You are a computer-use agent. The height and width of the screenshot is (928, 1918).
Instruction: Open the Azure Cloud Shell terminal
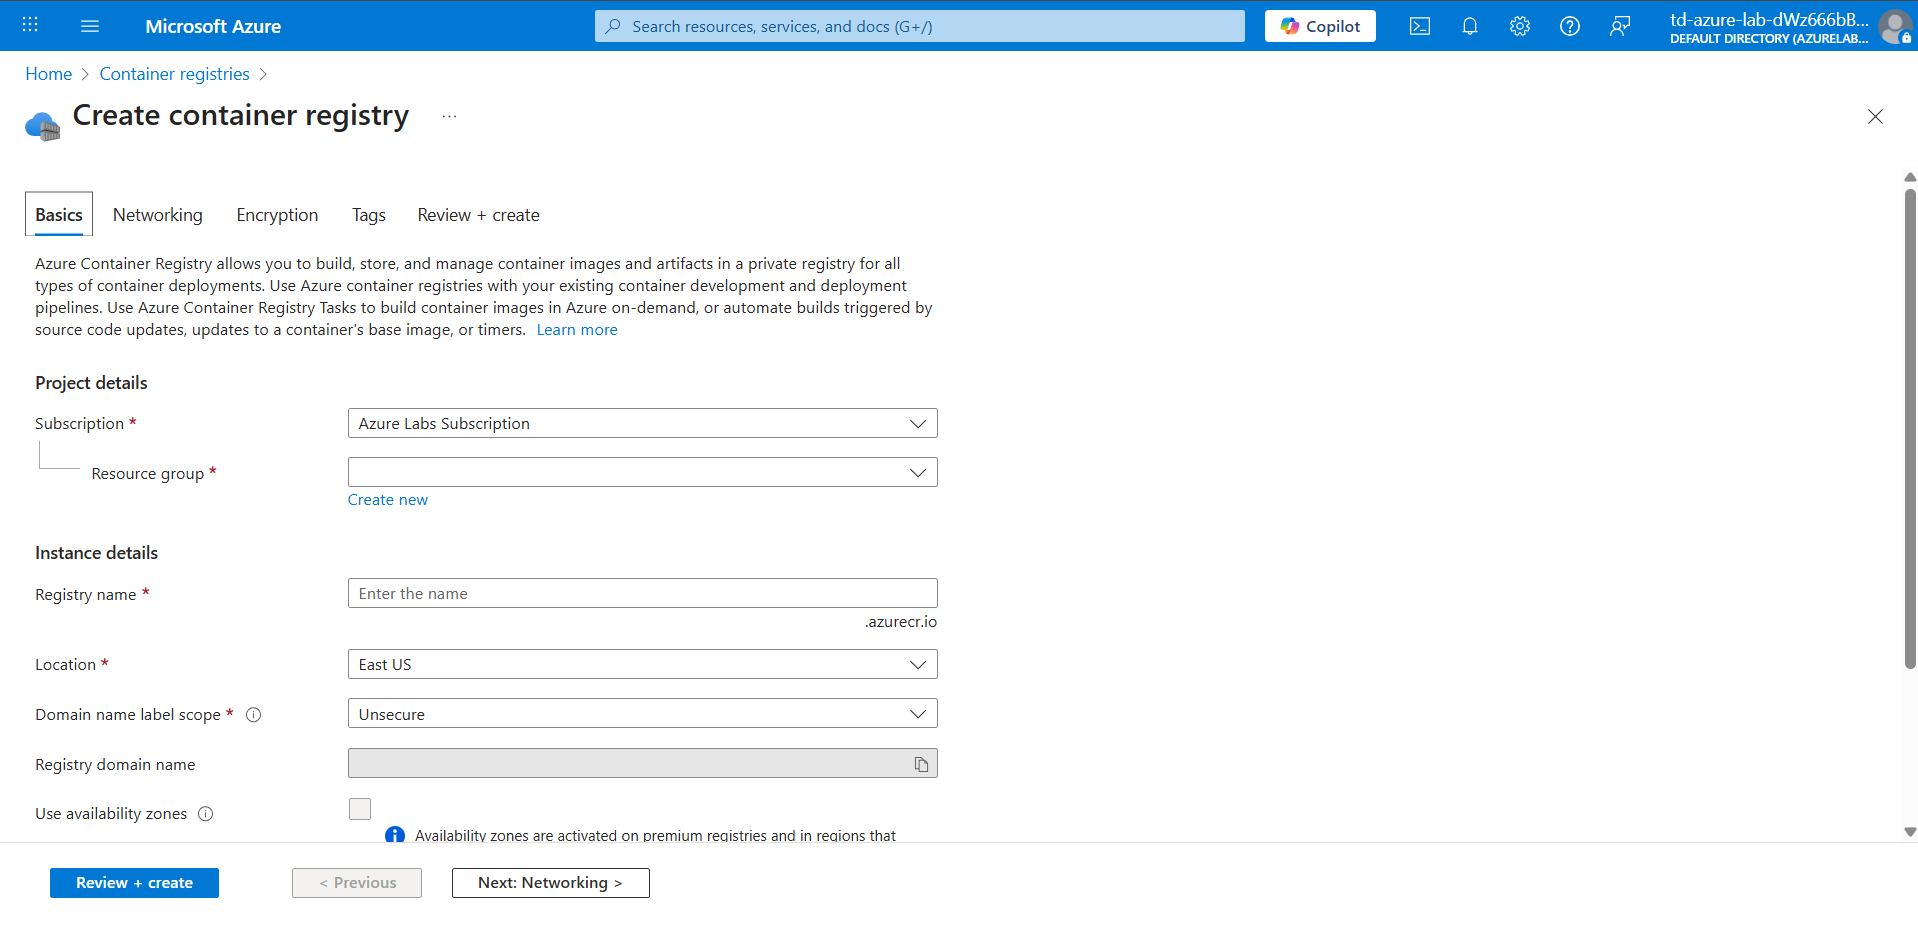(x=1419, y=26)
